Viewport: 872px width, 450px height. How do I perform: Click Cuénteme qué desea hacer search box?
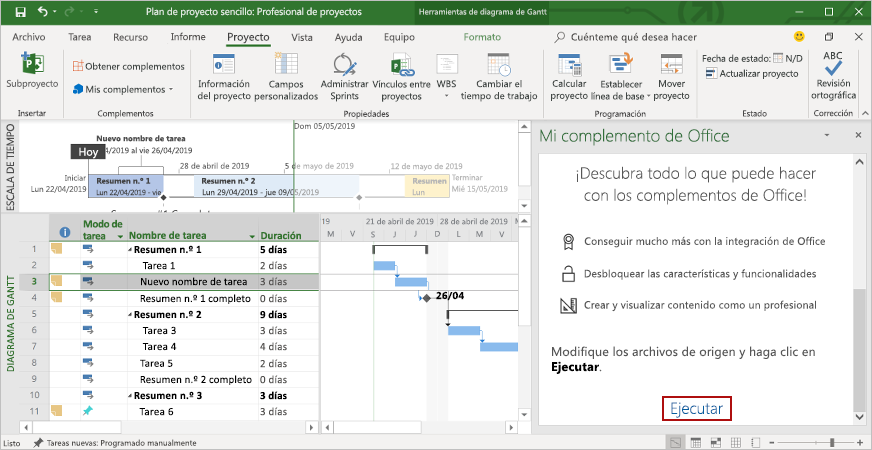(626, 37)
